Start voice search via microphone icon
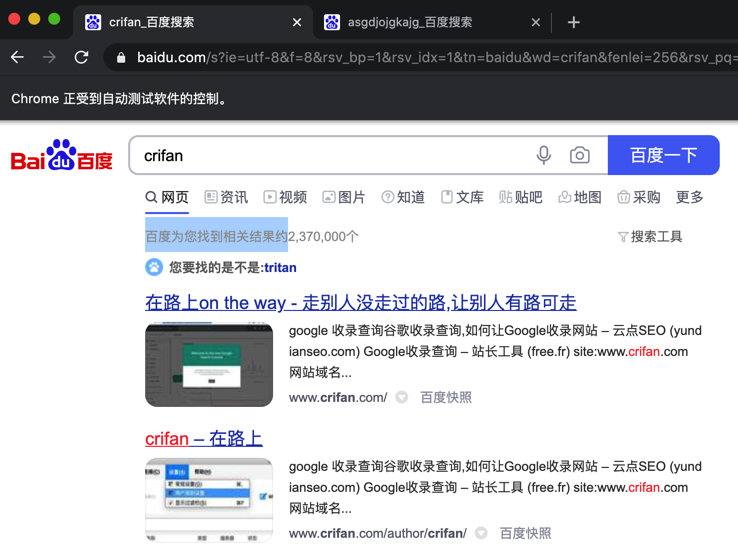The width and height of the screenshot is (738, 552). coord(544,155)
